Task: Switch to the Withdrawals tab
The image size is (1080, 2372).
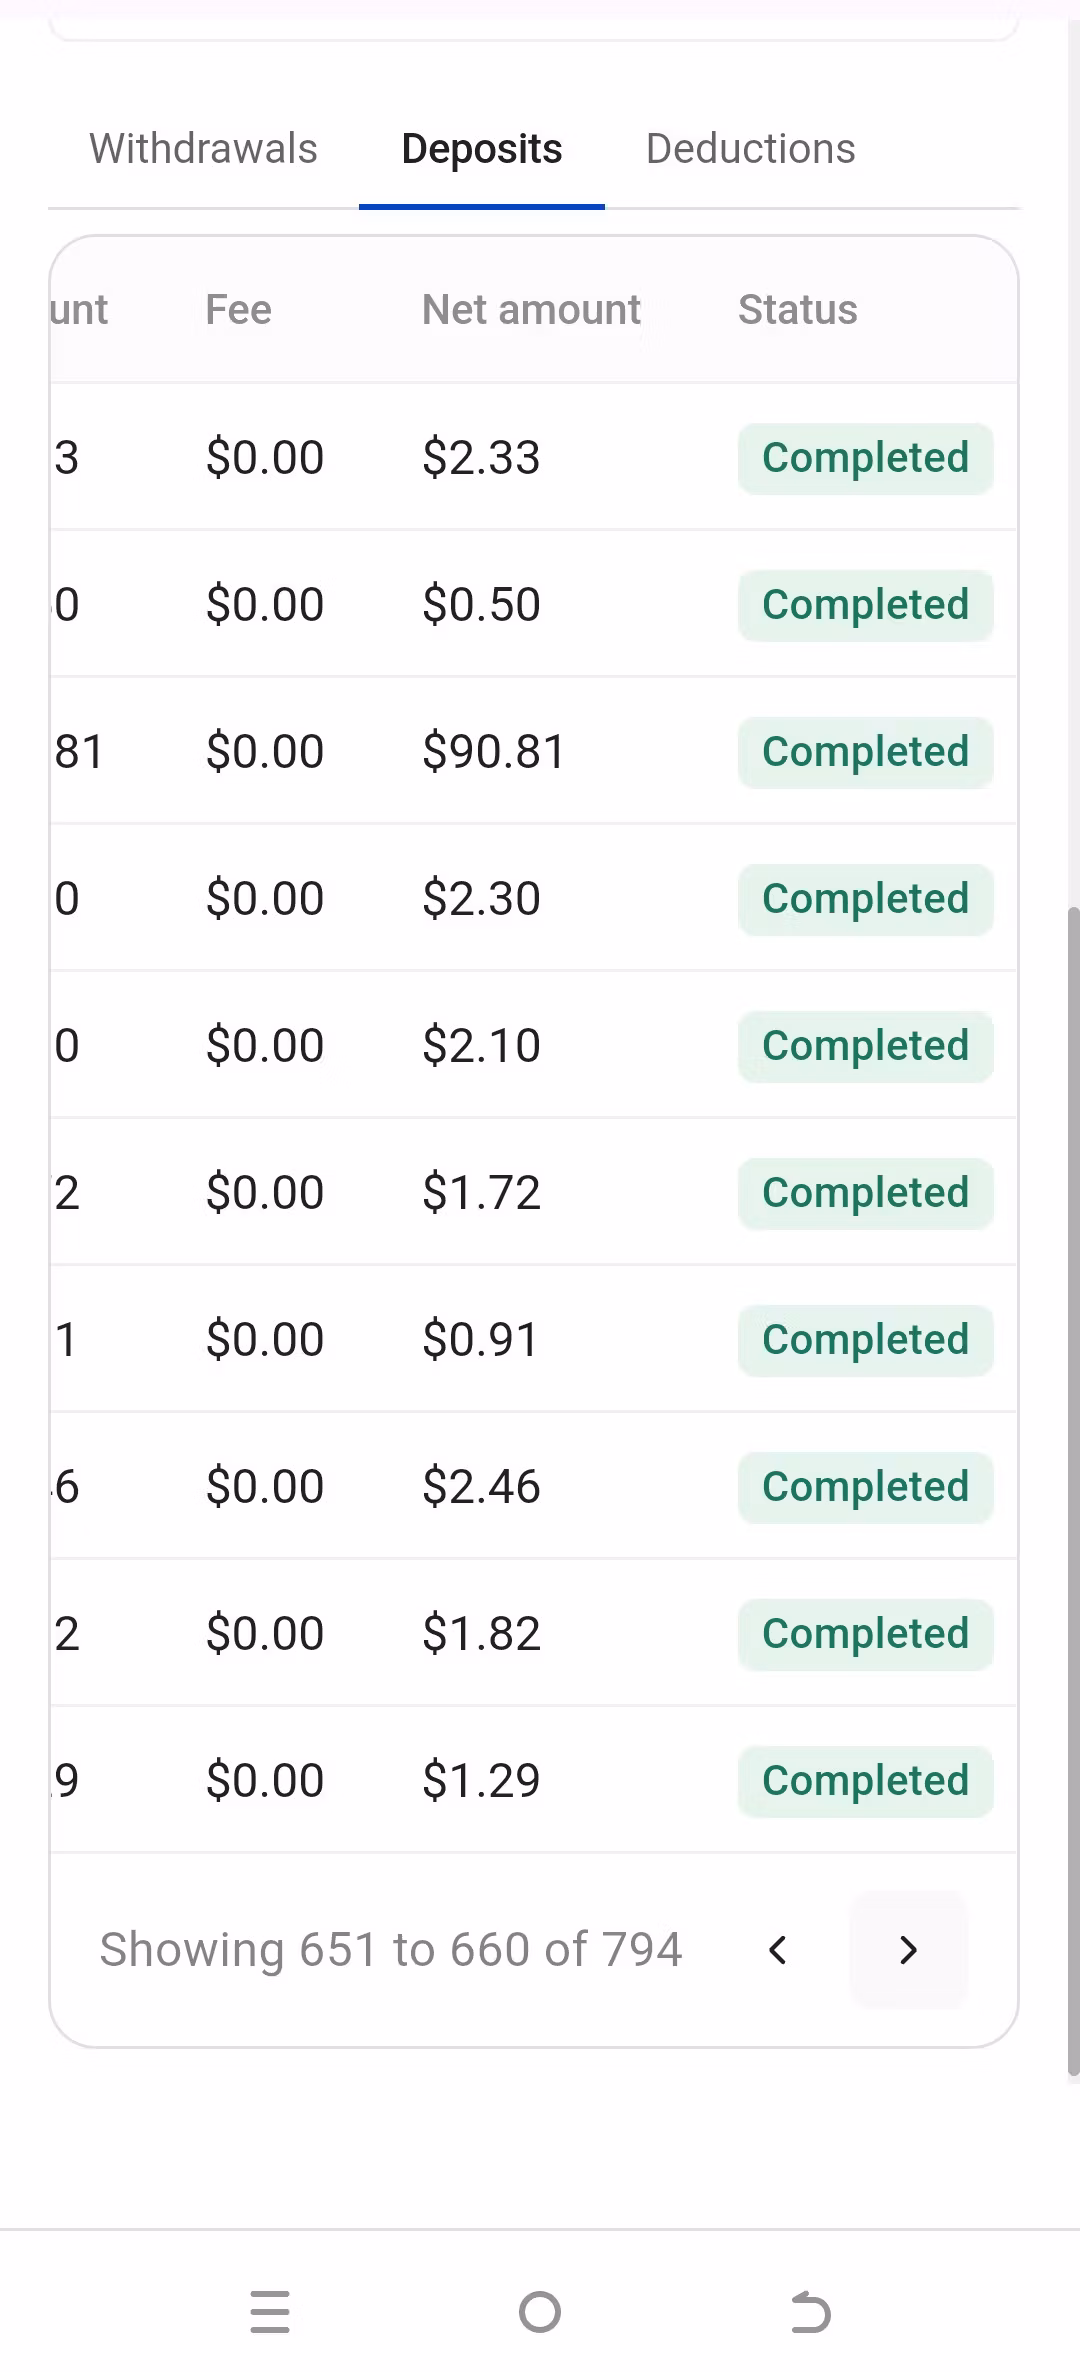Action: (203, 149)
